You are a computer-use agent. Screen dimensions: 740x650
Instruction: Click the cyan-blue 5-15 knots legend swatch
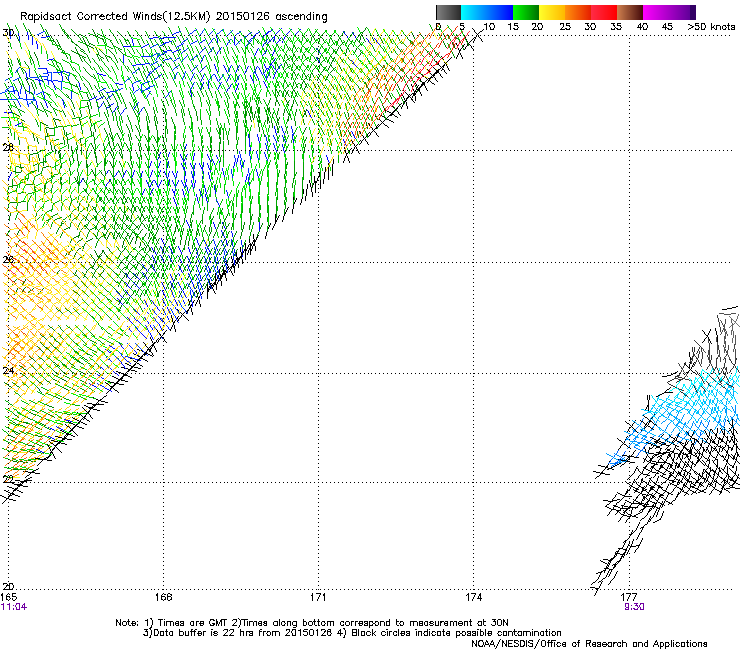click(487, 12)
